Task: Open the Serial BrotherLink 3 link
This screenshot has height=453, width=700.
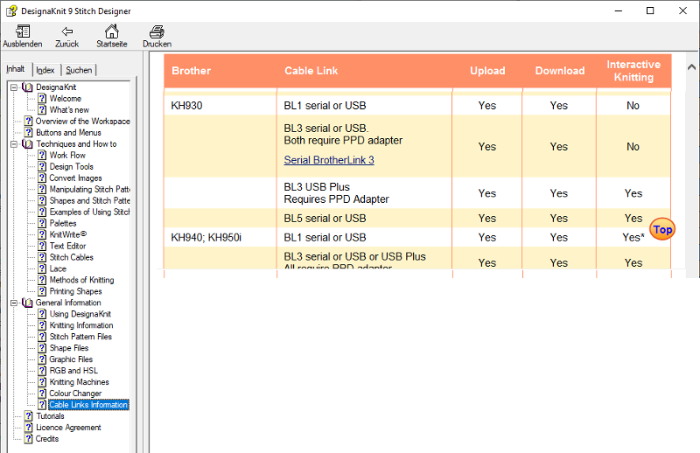Action: [328, 160]
